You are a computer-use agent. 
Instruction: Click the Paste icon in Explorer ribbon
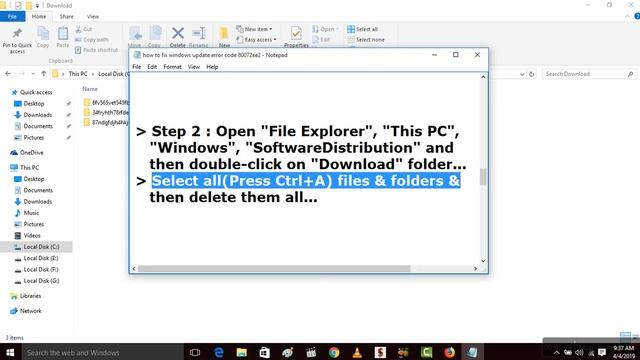click(x=63, y=34)
